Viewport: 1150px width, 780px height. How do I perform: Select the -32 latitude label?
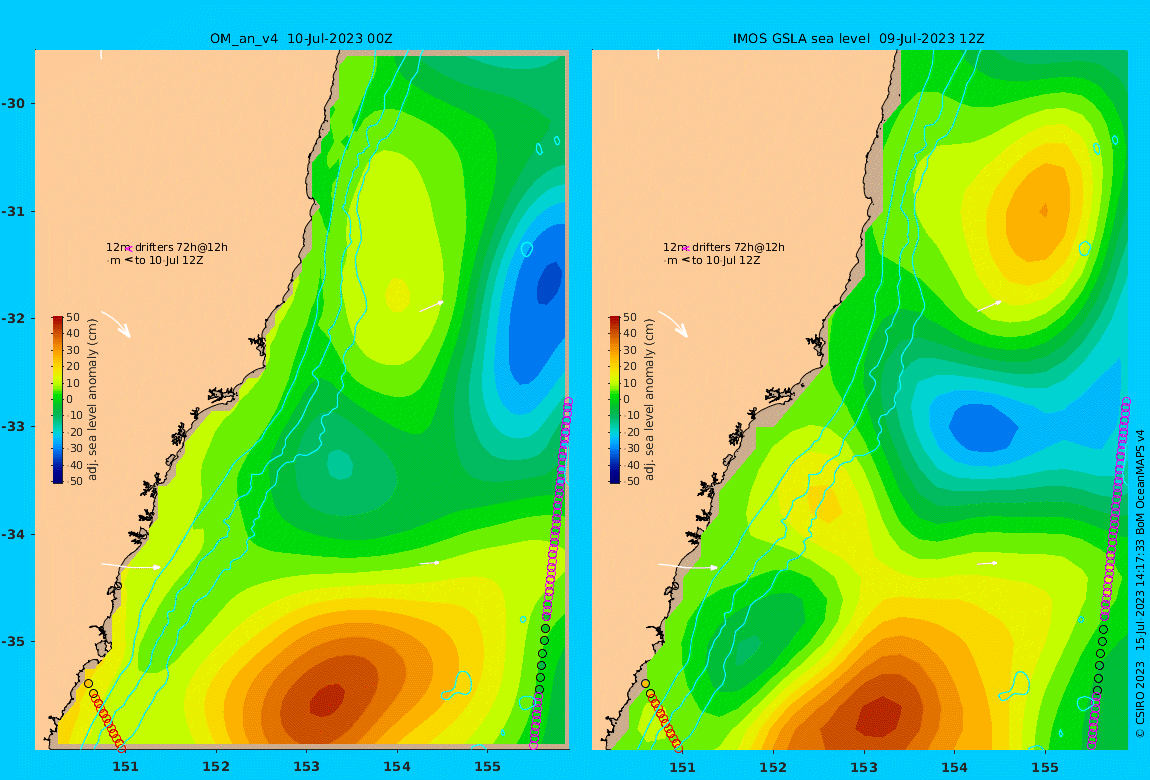(x=14, y=318)
